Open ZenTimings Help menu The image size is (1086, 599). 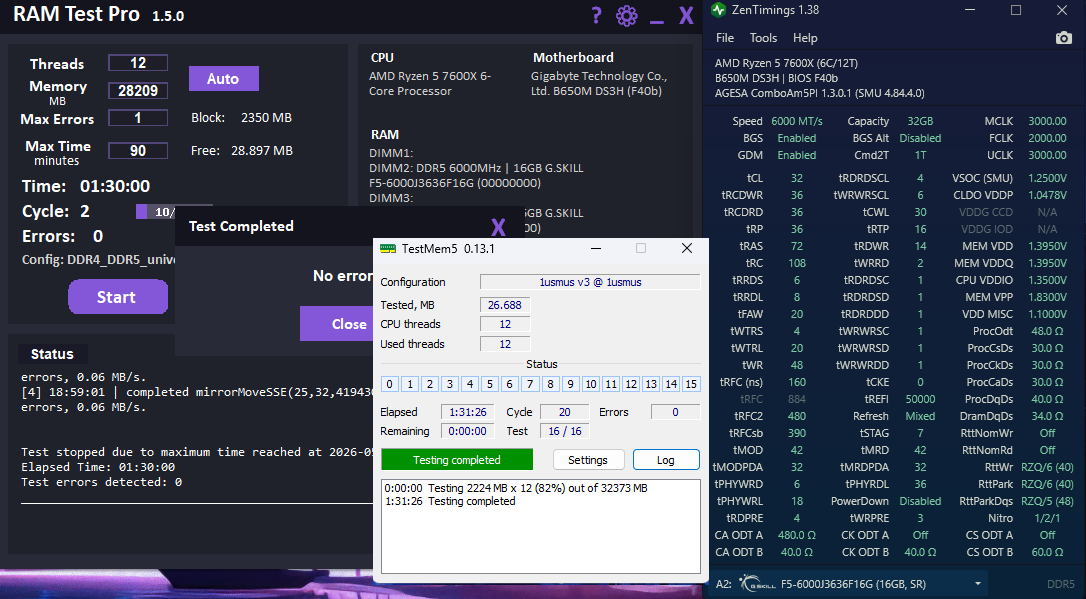tap(805, 38)
